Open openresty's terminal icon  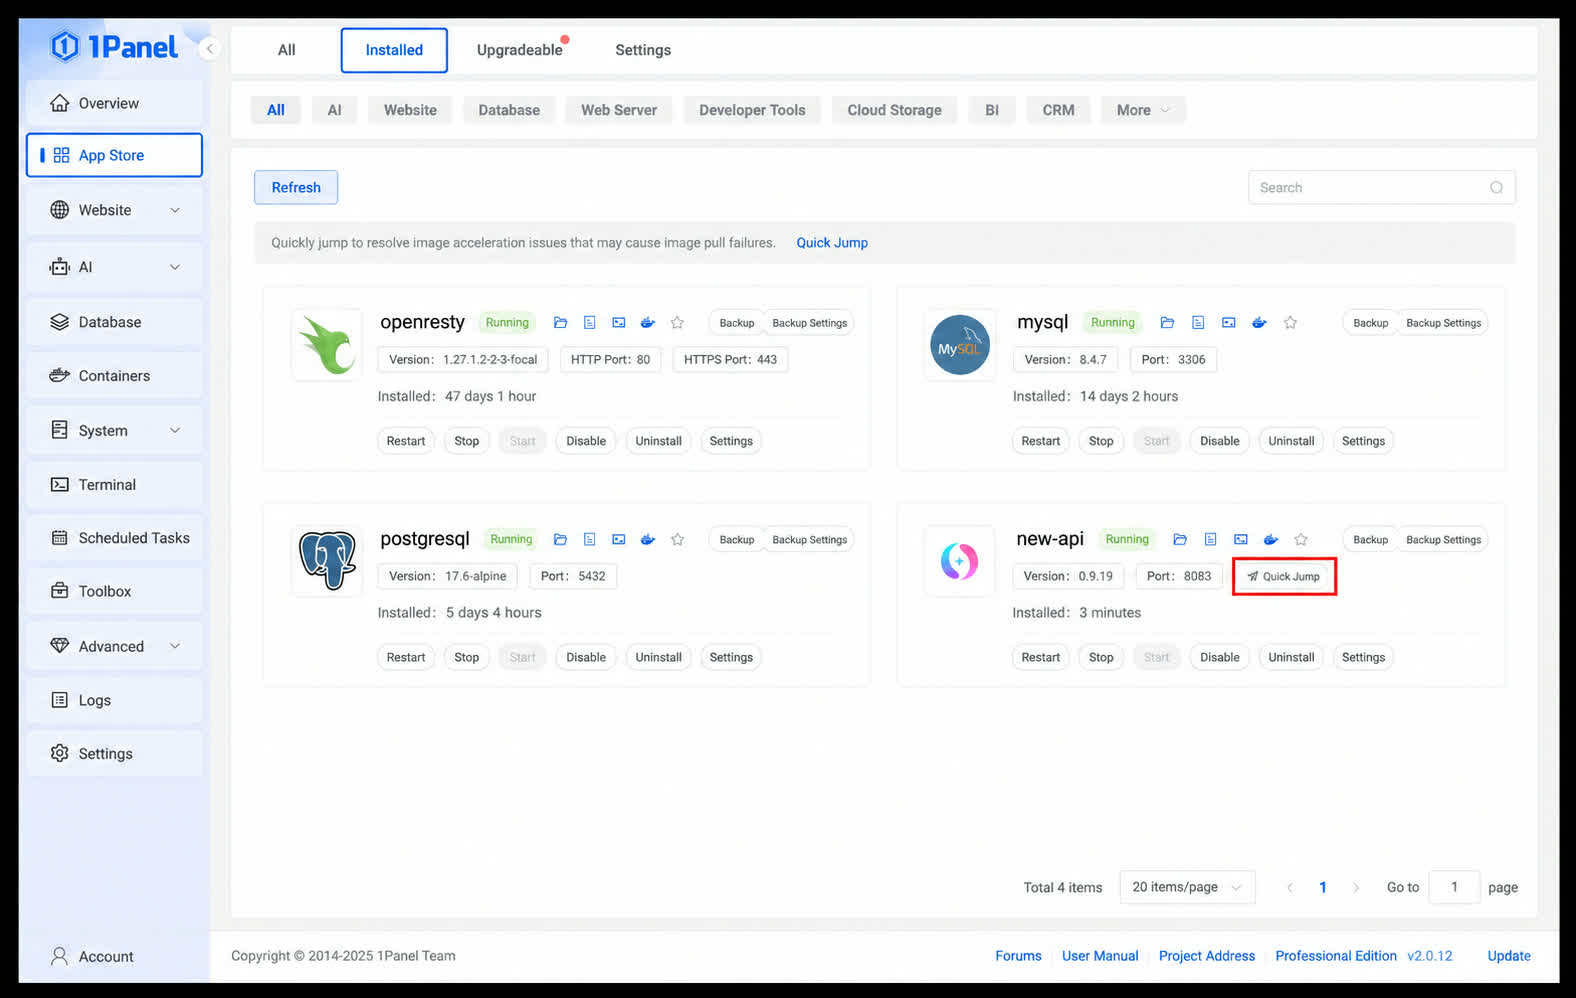coord(619,323)
